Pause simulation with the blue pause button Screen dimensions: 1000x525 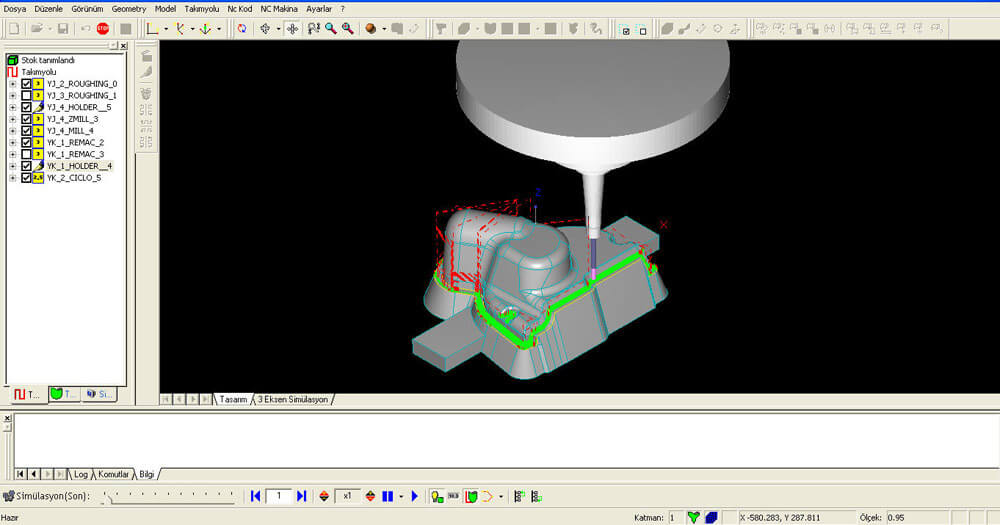coord(387,496)
